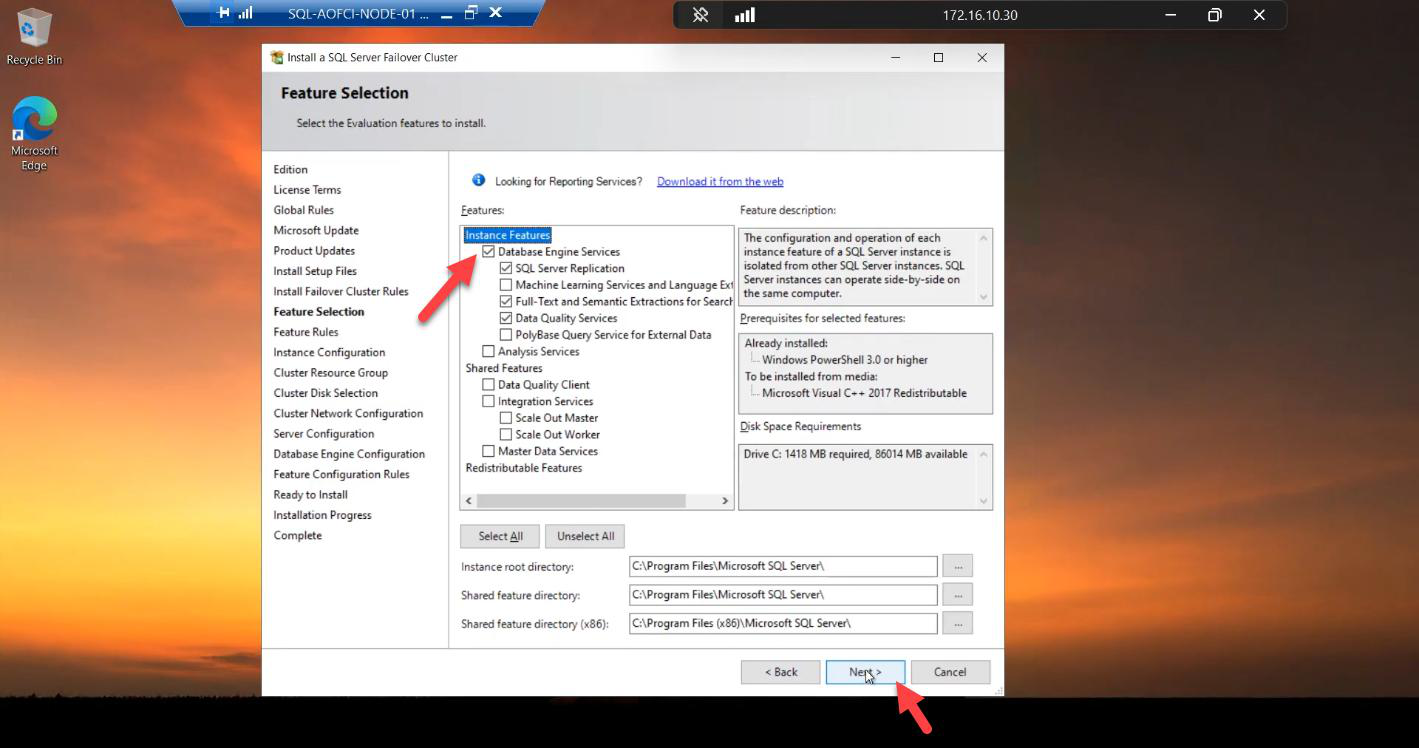
Task: Maximize the Install a SQL Server Failover Cluster window
Action: pyautogui.click(x=938, y=57)
